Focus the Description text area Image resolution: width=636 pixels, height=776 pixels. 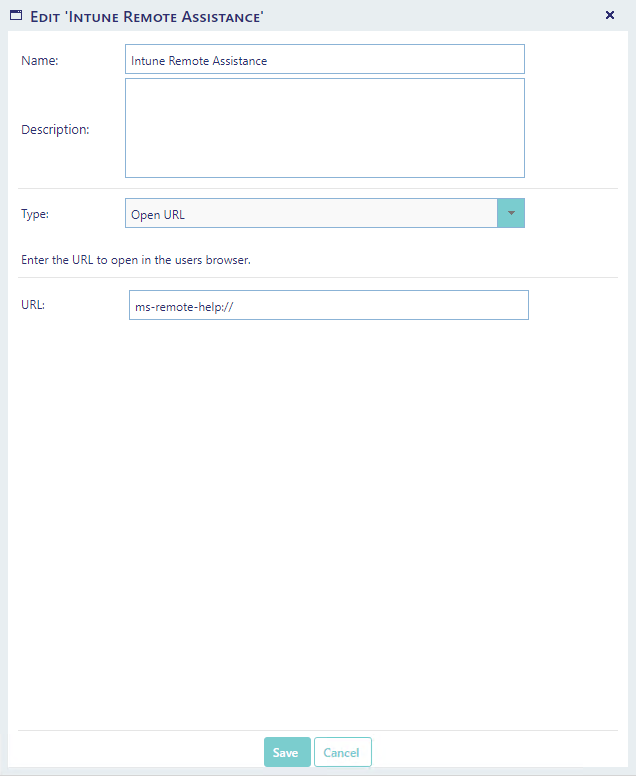coord(324,128)
